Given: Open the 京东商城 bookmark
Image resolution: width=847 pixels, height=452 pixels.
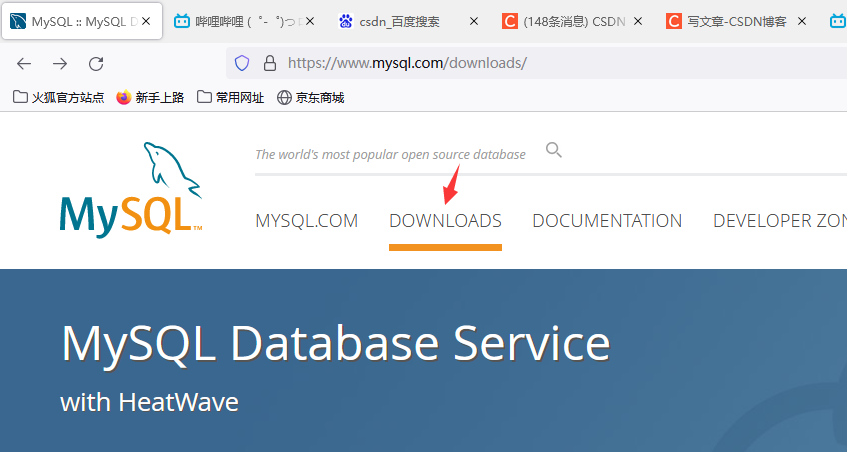Looking at the screenshot, I should (311, 97).
